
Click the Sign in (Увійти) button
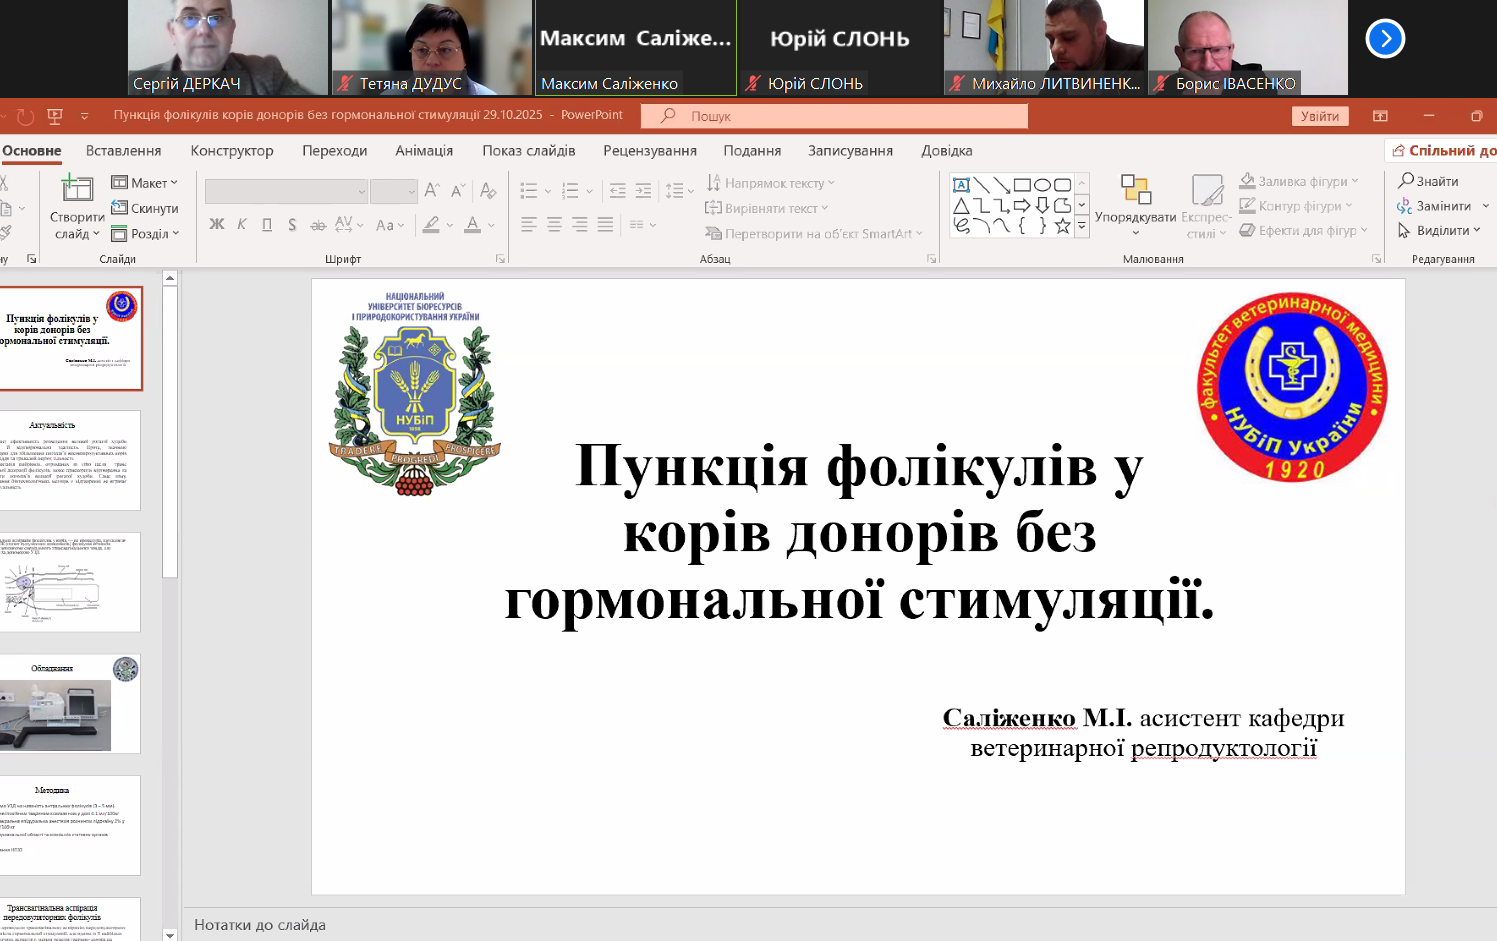click(1319, 116)
